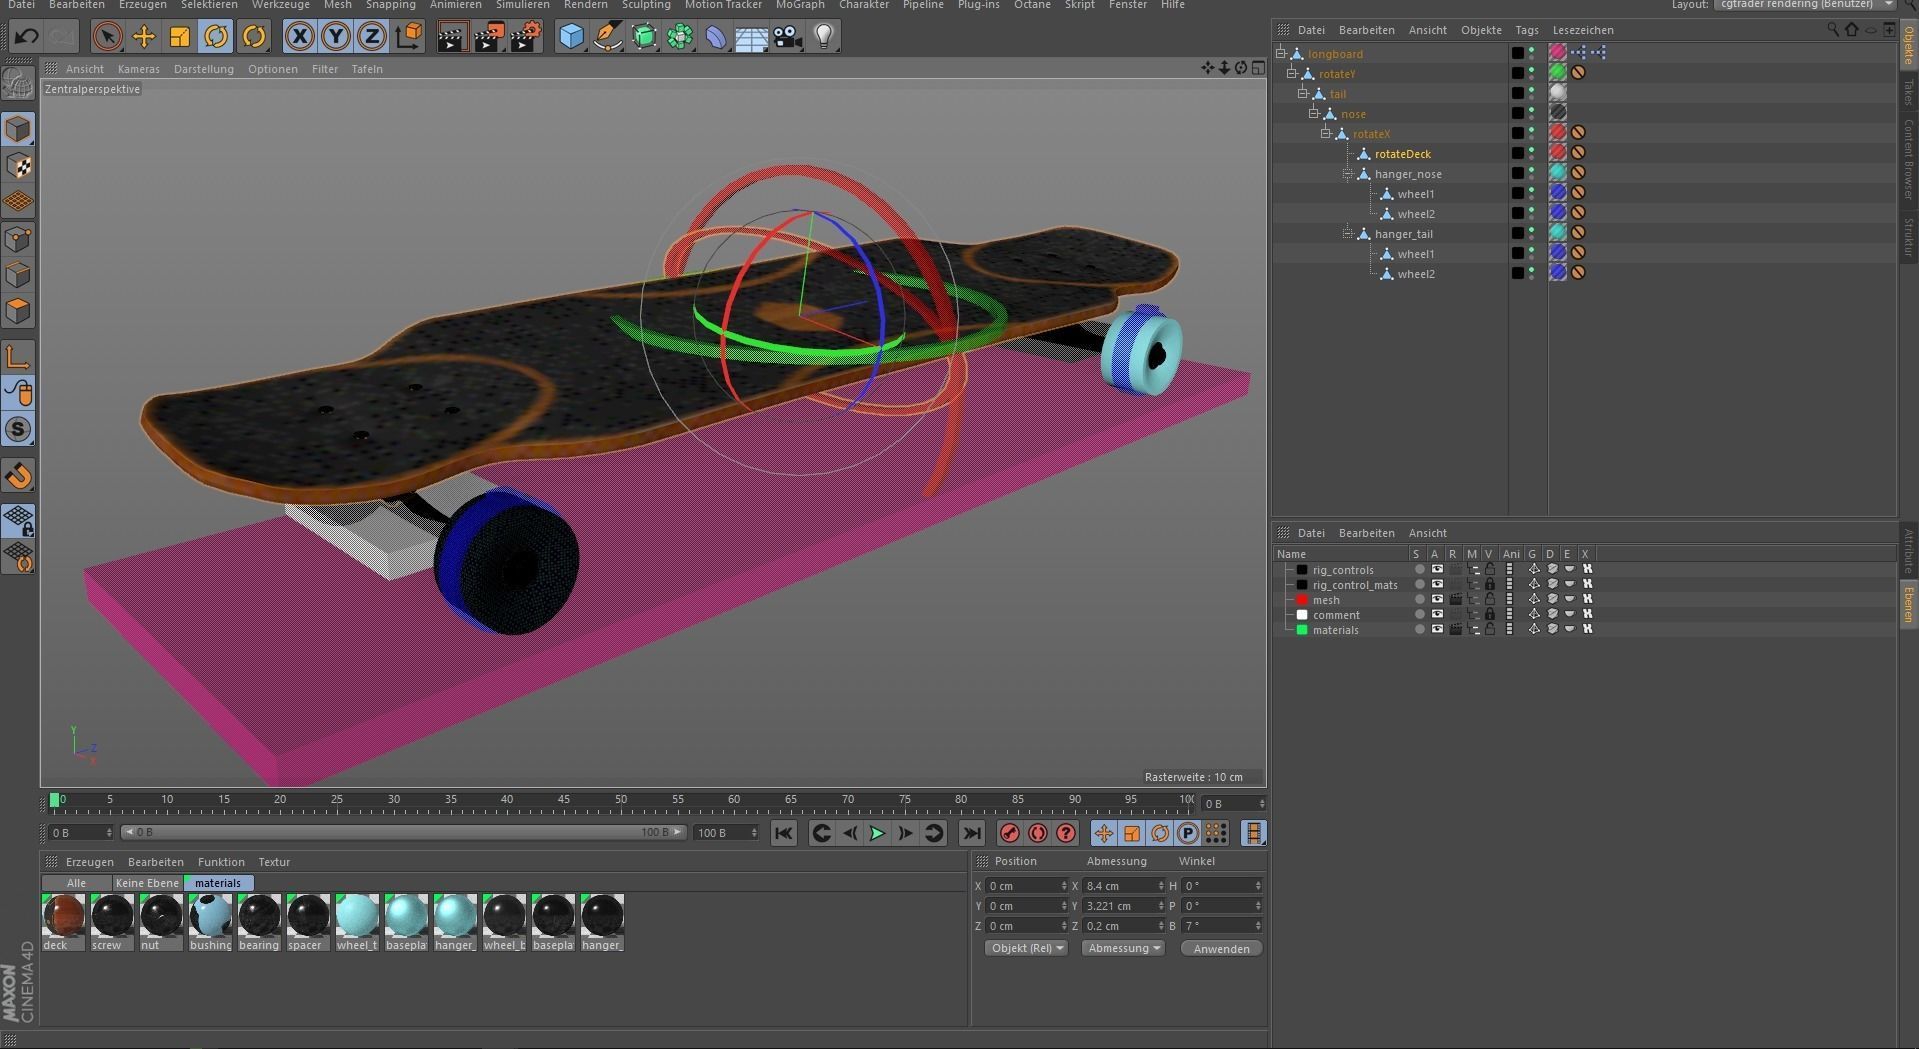Click the Anwenden button
1919x1049 pixels.
pyautogui.click(x=1221, y=948)
